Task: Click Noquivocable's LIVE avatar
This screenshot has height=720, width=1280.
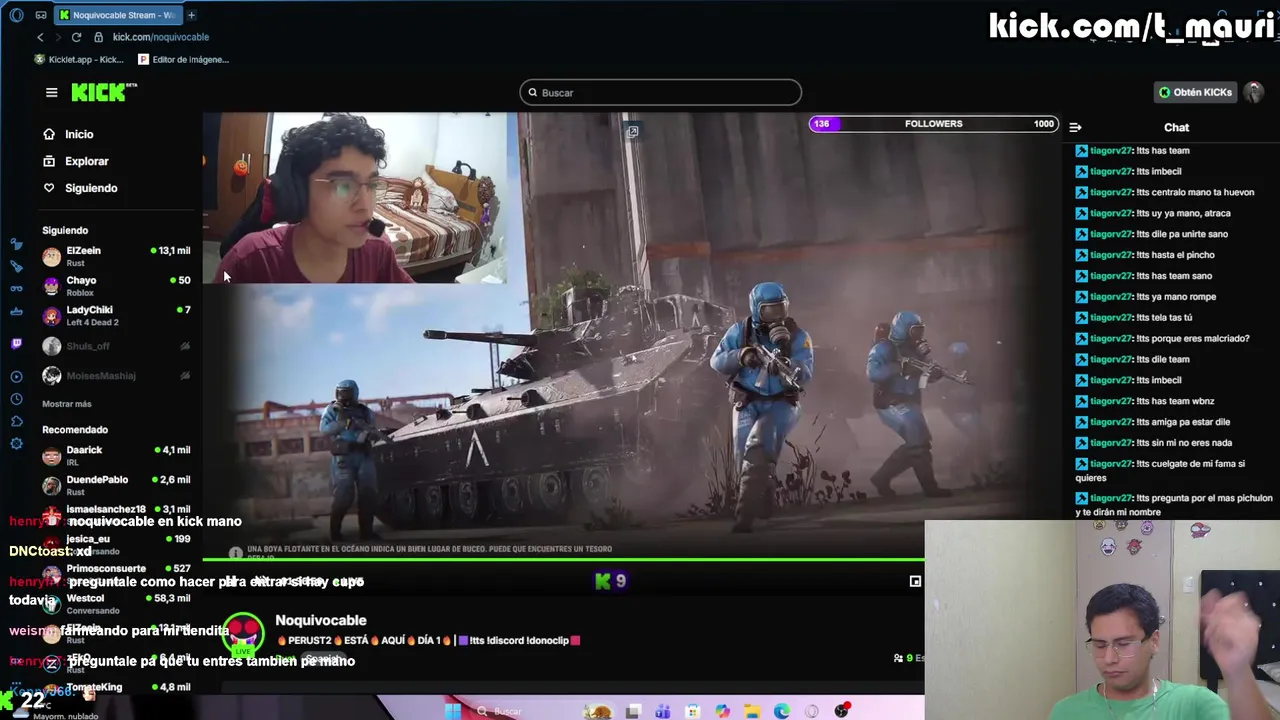Action: pyautogui.click(x=244, y=634)
